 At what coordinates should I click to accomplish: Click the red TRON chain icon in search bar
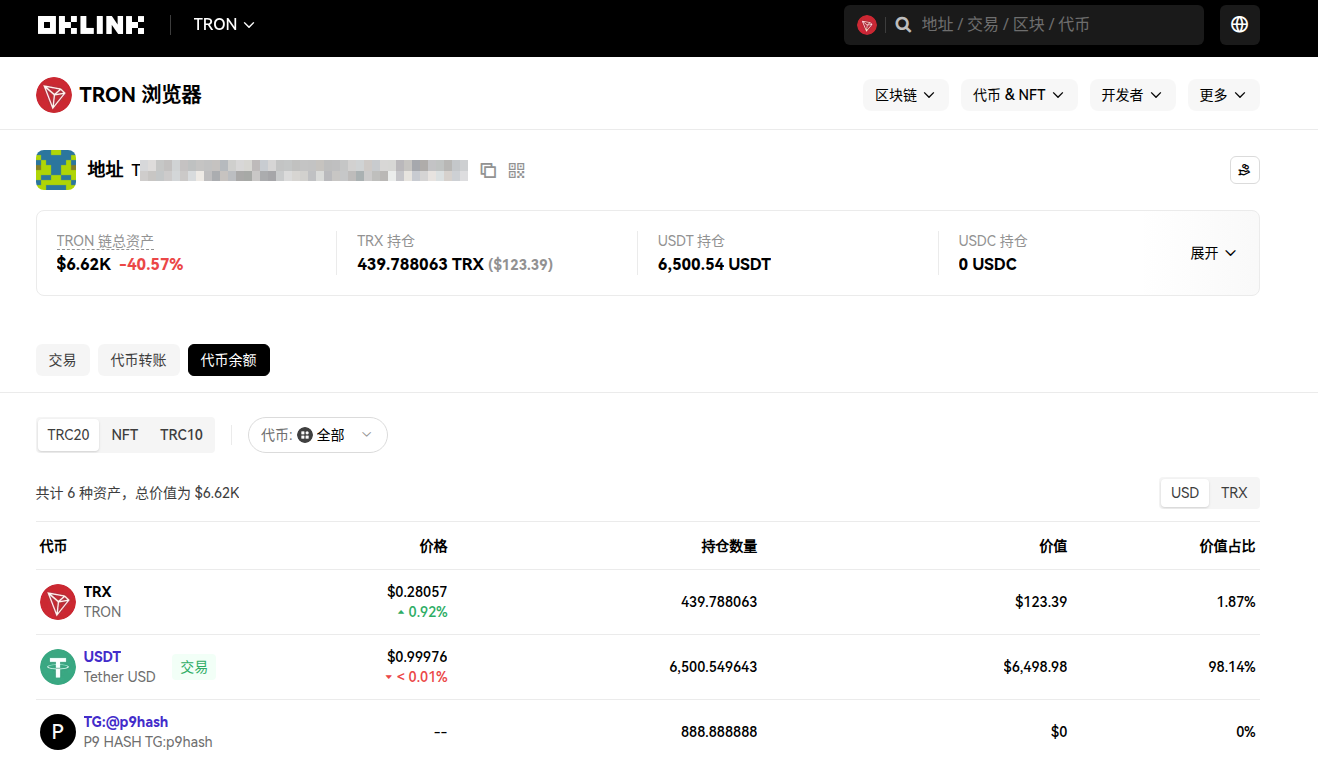tap(867, 25)
